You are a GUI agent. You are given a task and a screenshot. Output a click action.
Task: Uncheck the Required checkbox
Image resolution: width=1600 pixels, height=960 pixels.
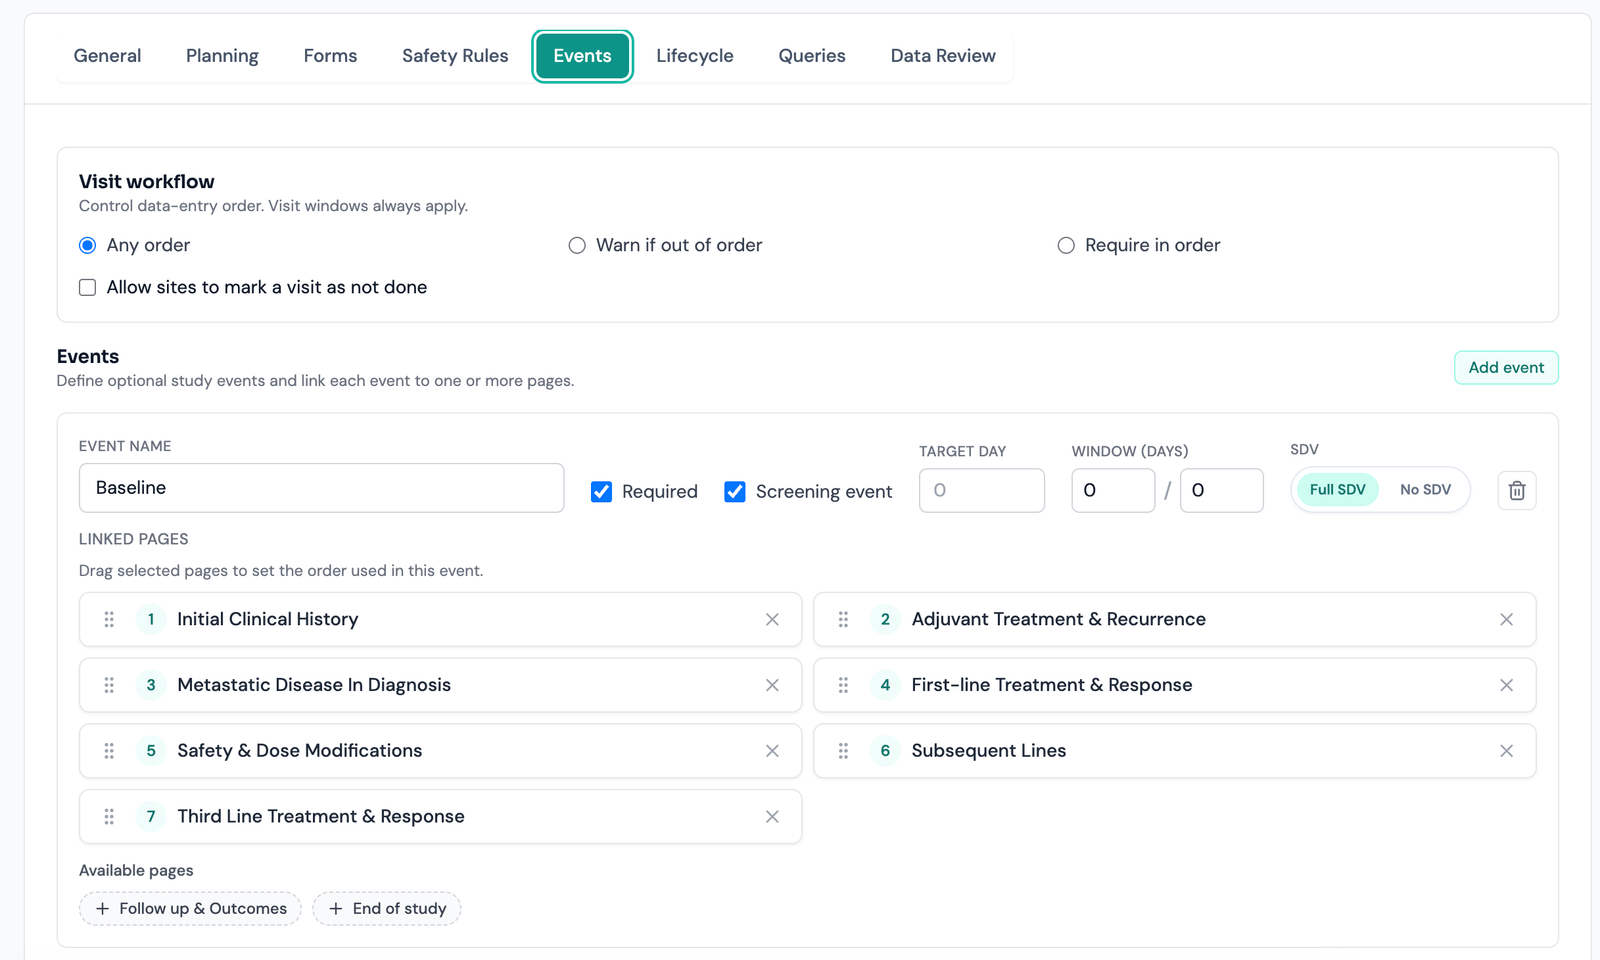click(x=601, y=491)
